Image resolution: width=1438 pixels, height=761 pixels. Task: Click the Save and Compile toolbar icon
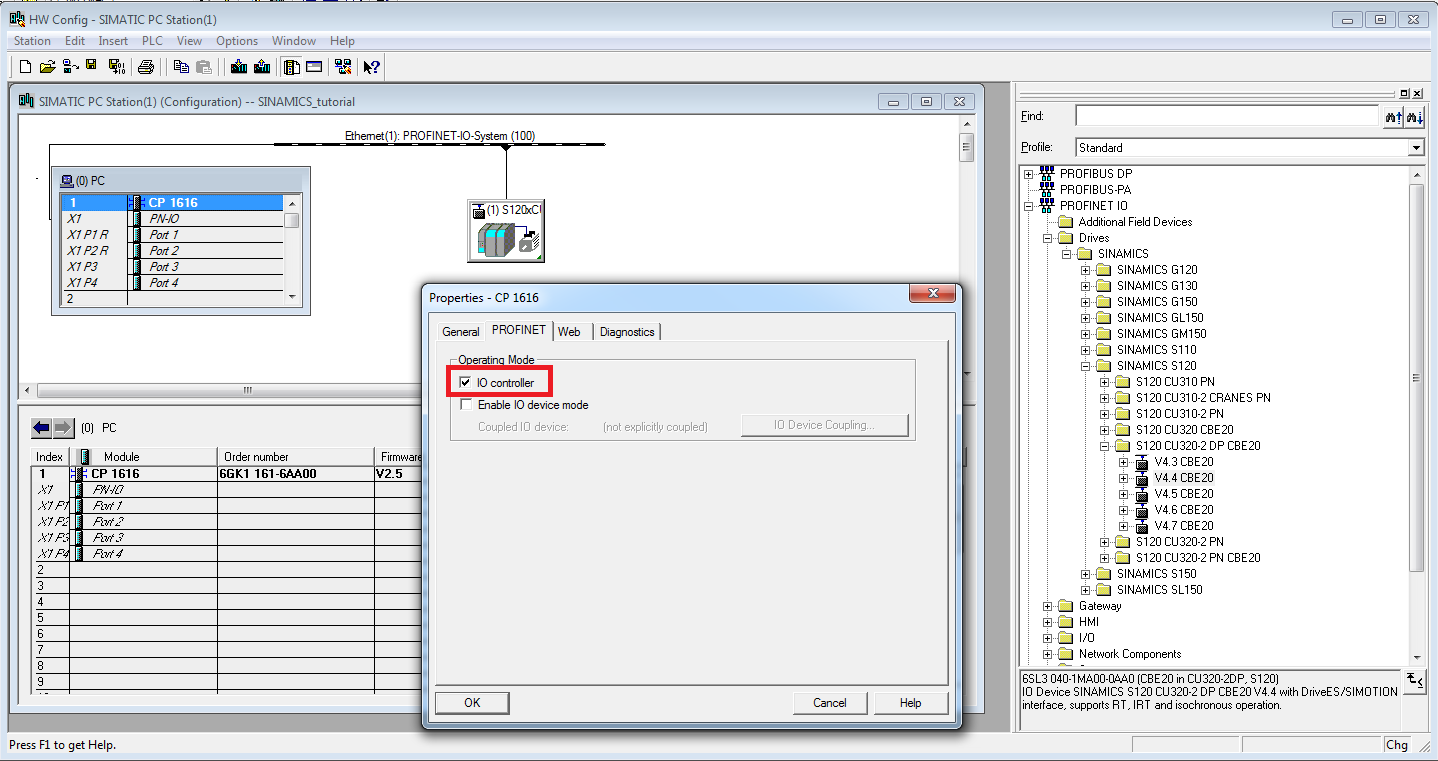[x=116, y=67]
